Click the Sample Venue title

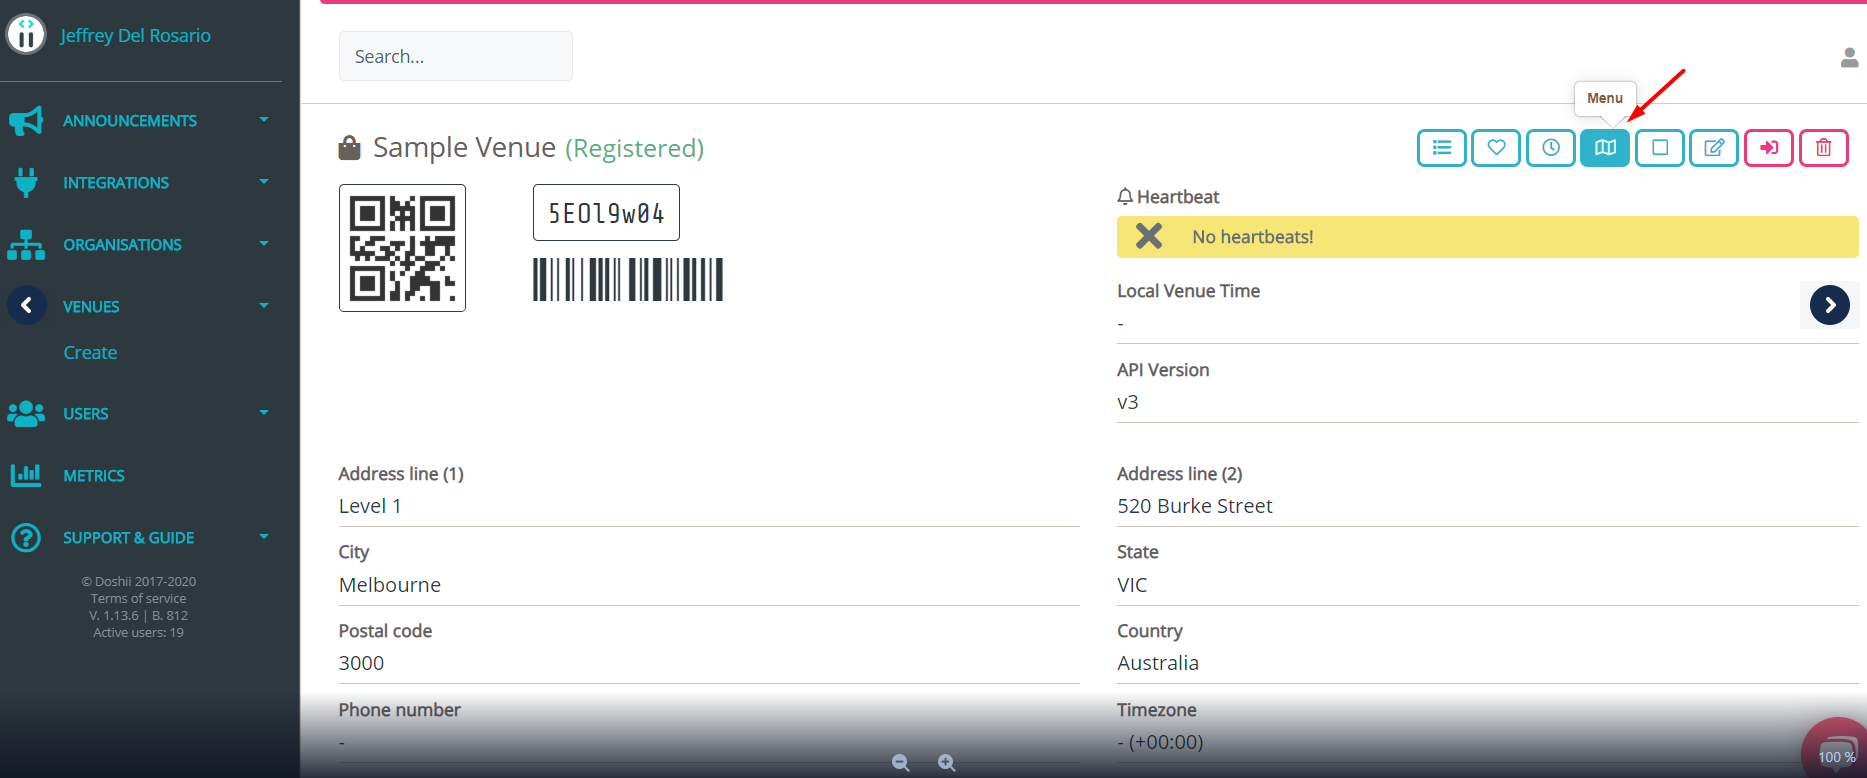click(x=464, y=148)
